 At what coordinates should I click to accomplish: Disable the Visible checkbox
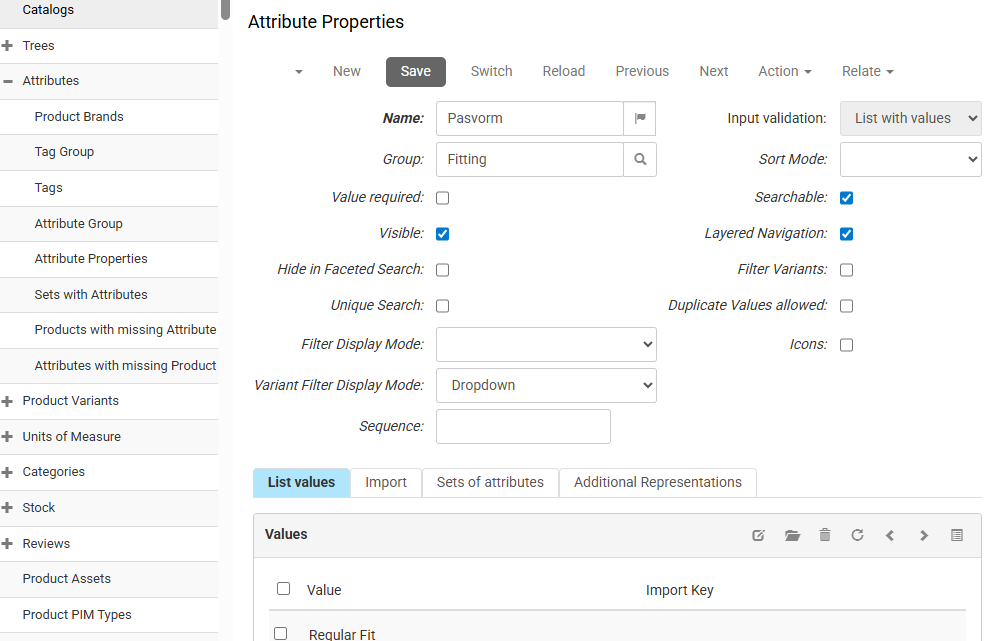pos(442,233)
